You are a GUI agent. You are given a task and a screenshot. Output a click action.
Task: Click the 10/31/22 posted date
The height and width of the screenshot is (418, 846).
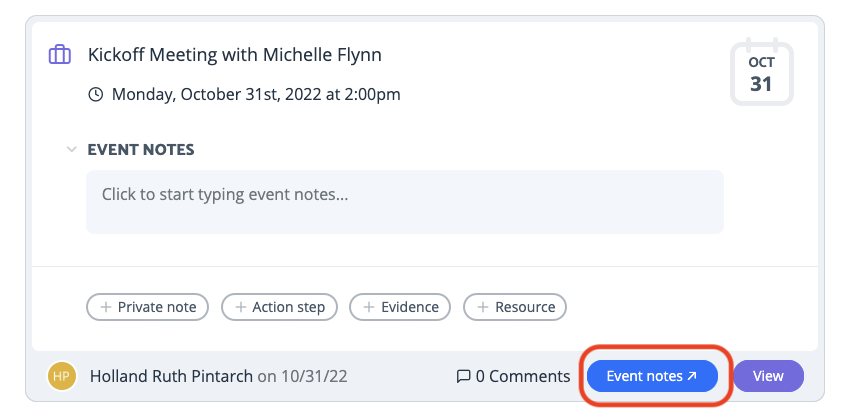point(314,376)
